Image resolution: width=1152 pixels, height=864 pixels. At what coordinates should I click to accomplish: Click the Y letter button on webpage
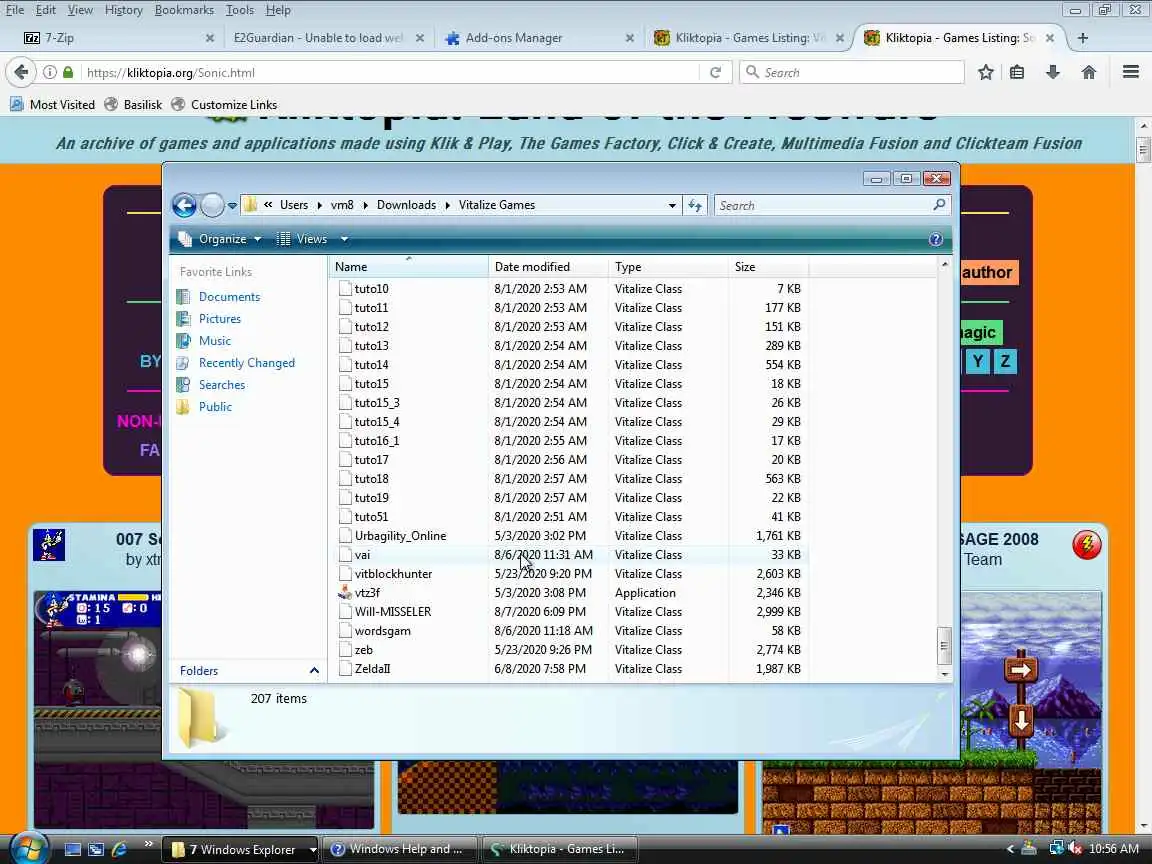pos(977,361)
